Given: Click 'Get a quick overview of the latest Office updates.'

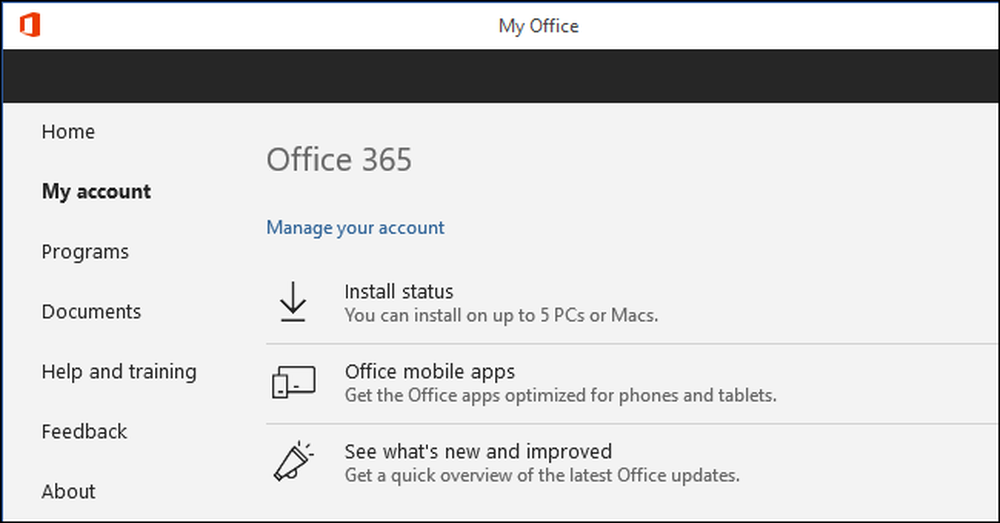Looking at the screenshot, I should (x=542, y=475).
